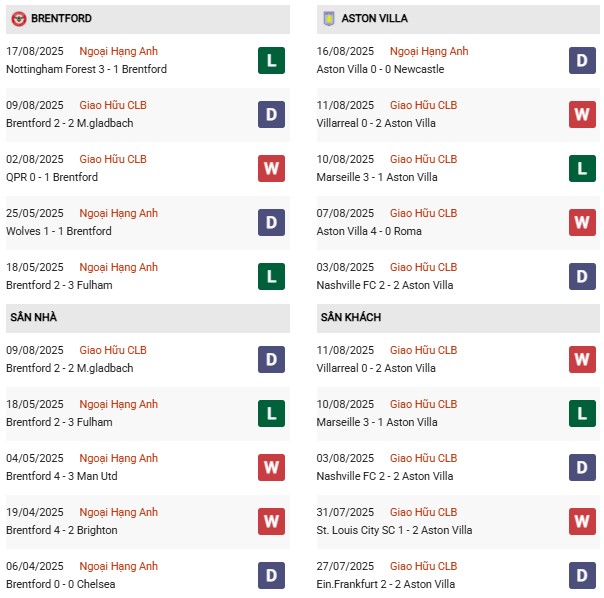
Task: Click the Aston Villa club crest icon
Action: [x=328, y=18]
